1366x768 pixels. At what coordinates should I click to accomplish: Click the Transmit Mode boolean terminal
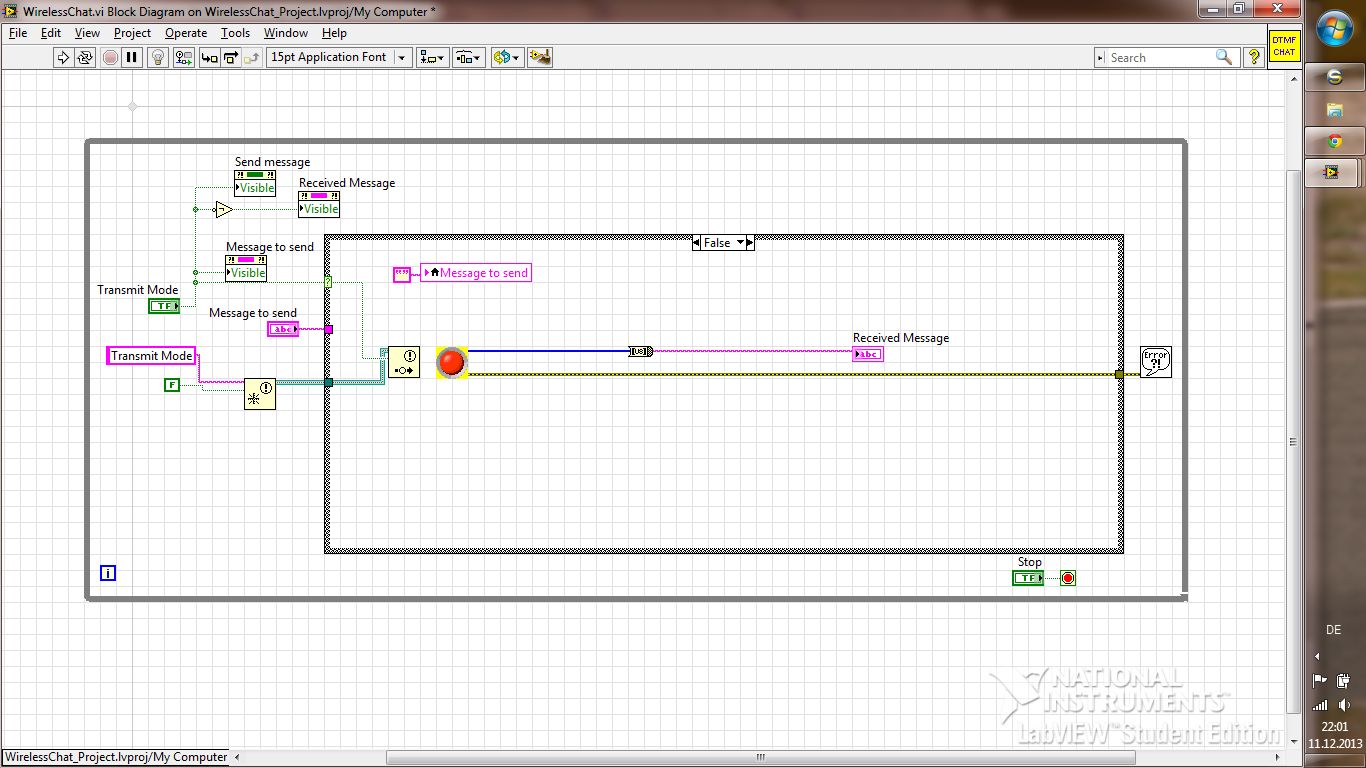coord(163,306)
